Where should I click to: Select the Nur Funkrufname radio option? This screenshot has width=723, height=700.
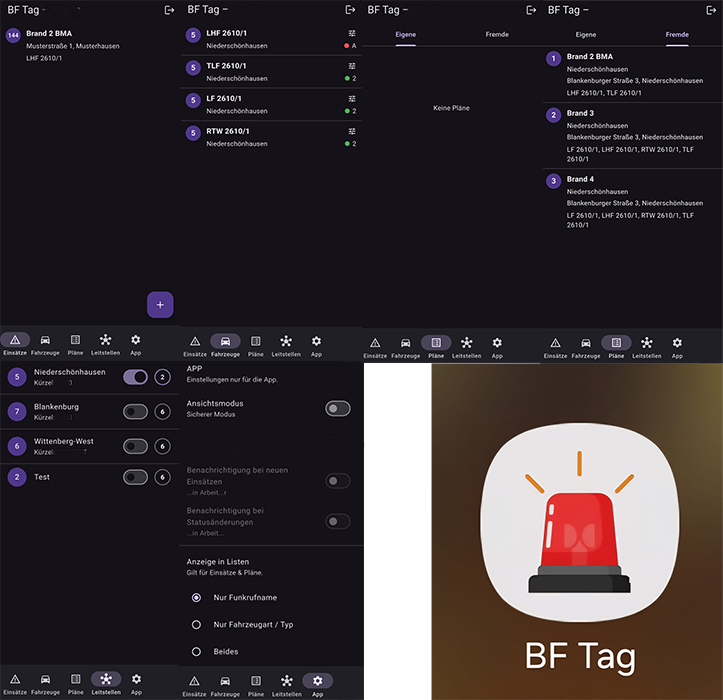(196, 597)
